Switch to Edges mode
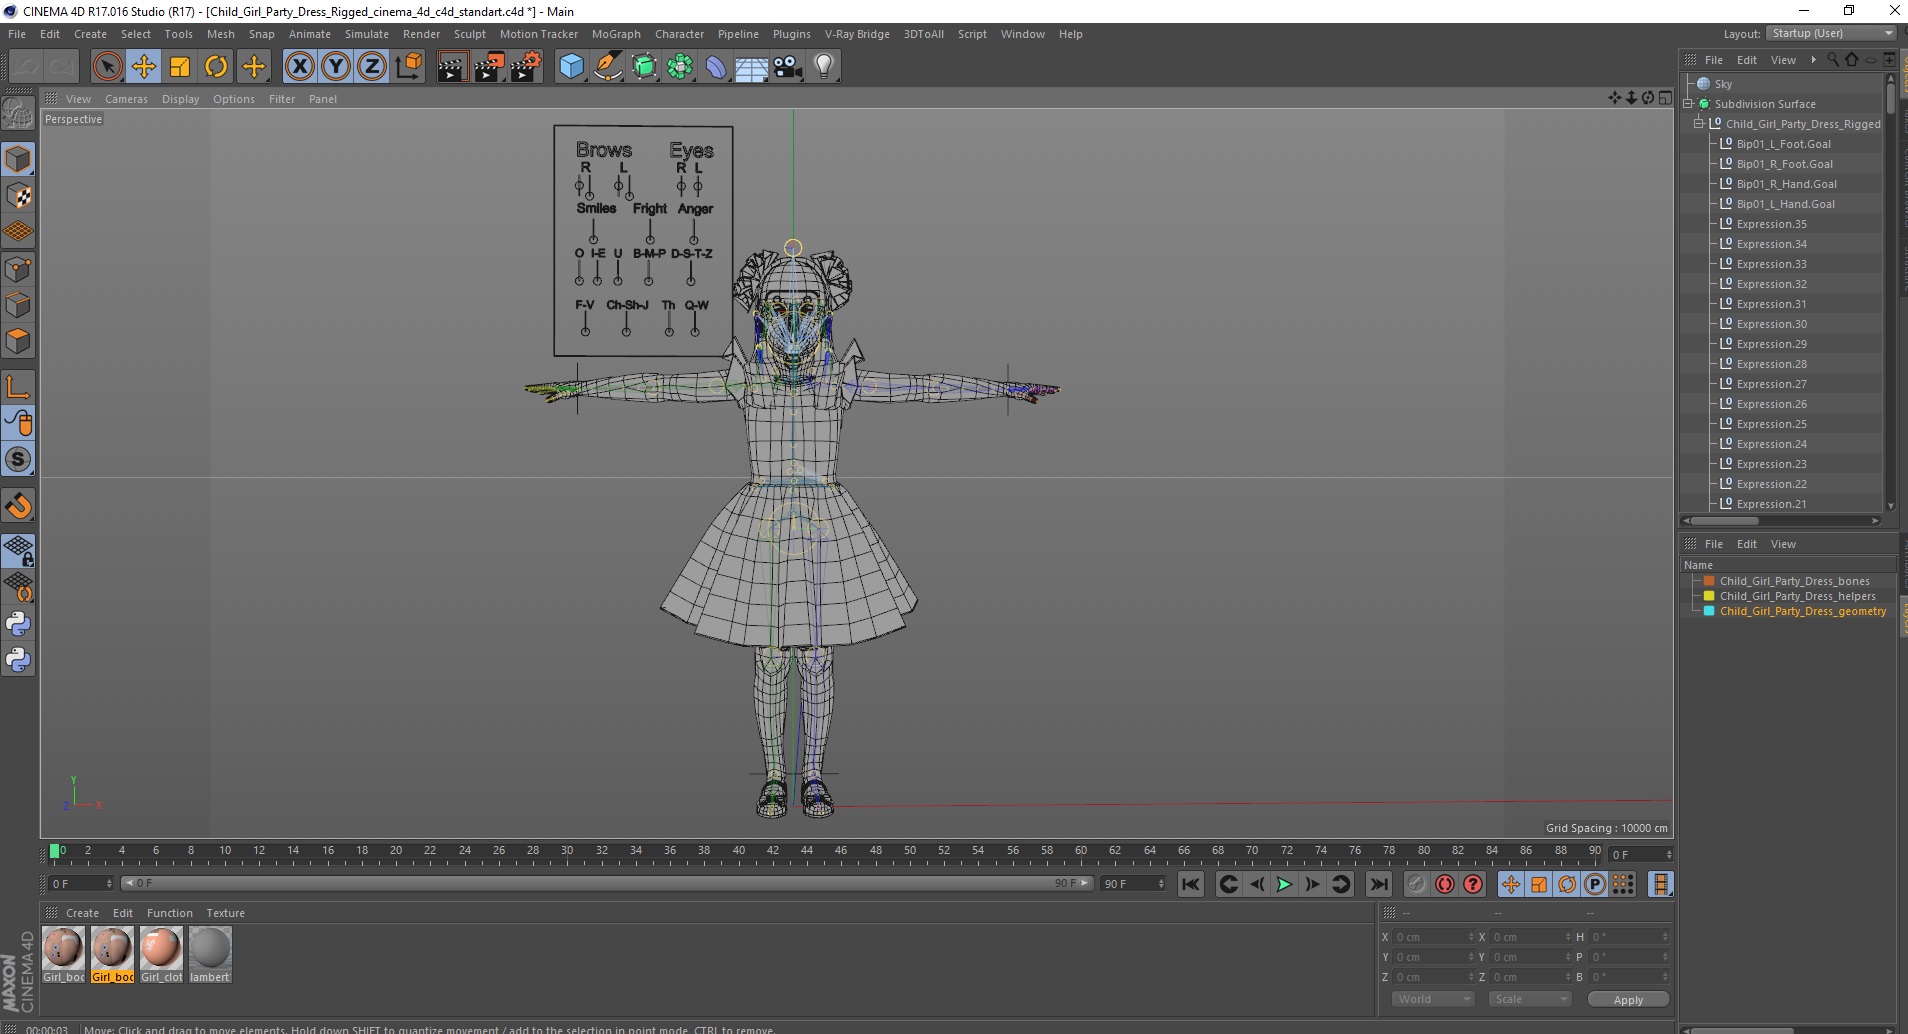This screenshot has width=1908, height=1034. click(x=18, y=305)
